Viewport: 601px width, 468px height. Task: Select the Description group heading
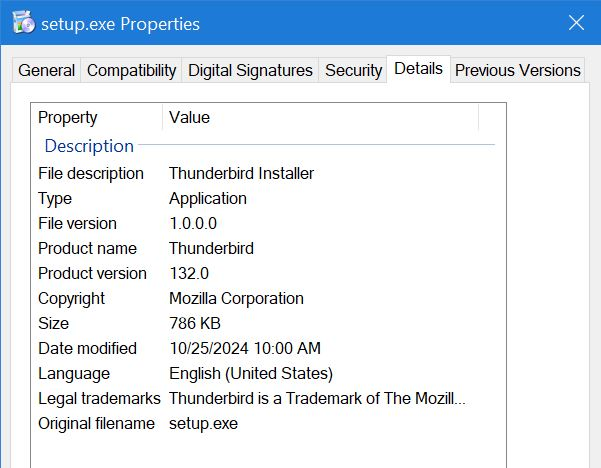coord(89,146)
